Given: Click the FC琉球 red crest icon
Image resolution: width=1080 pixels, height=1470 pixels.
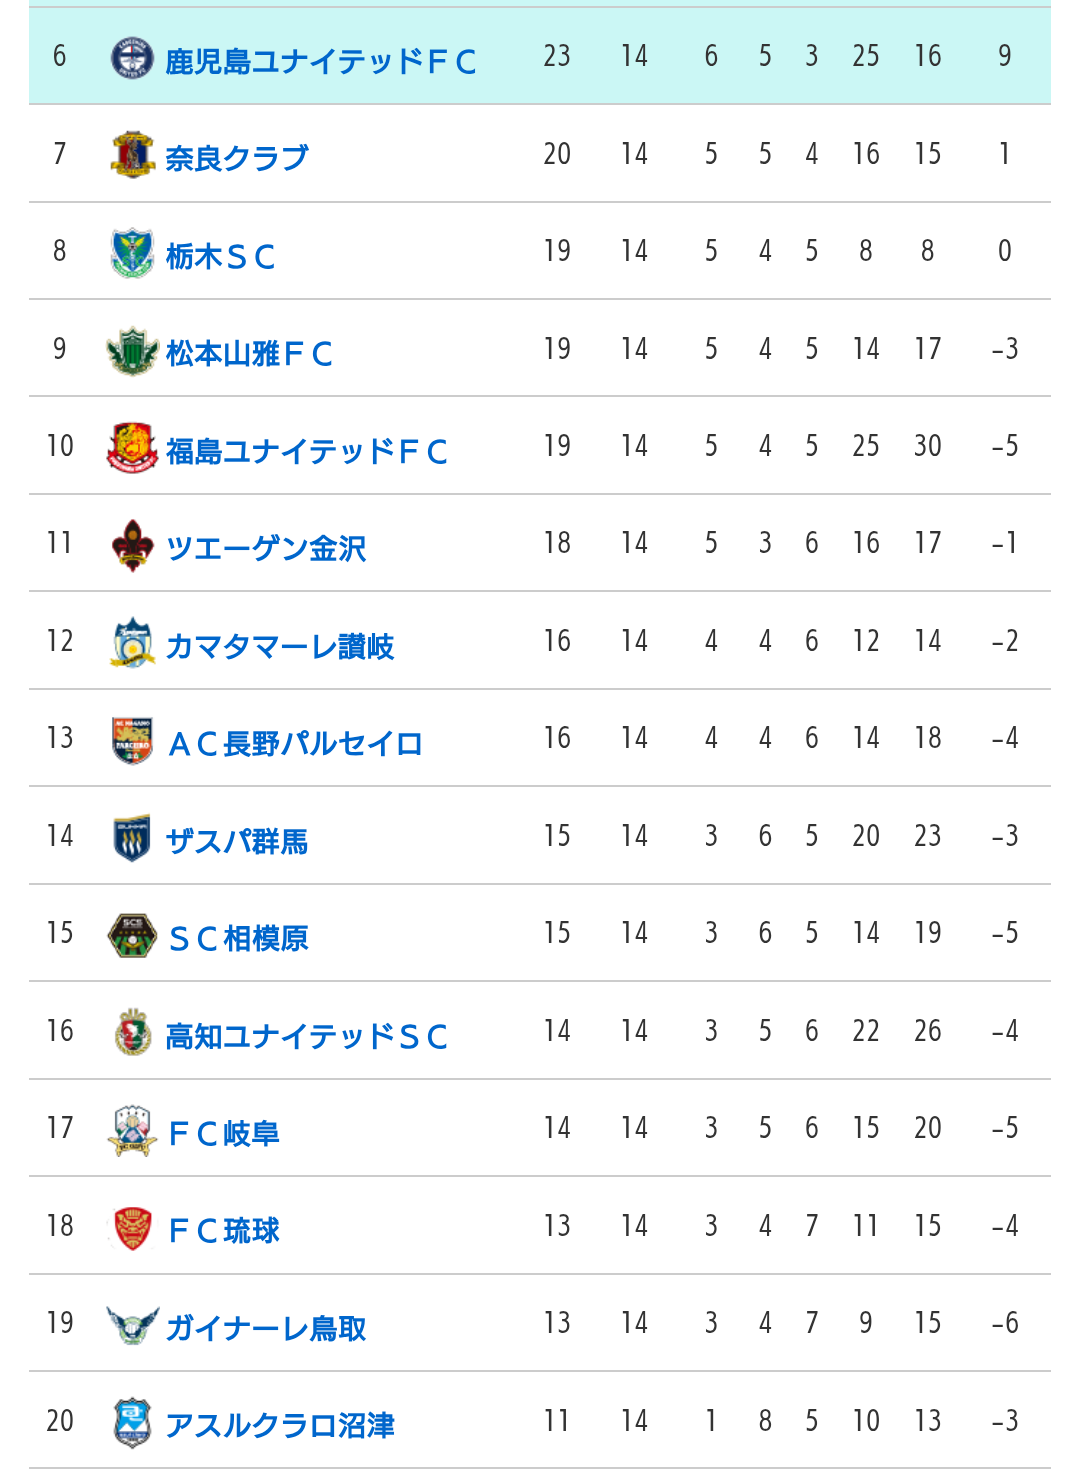Looking at the screenshot, I should coord(132,1228).
